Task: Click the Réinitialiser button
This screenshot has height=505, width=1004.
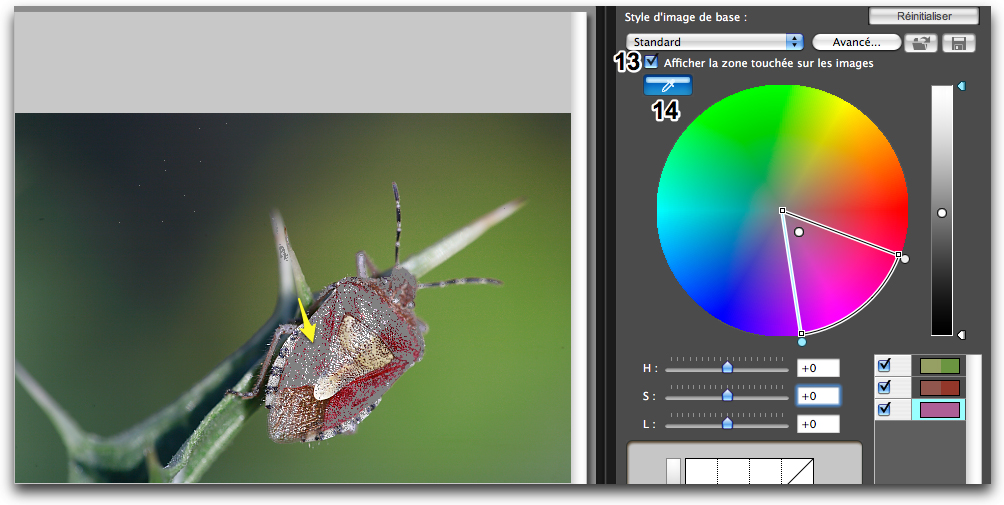Action: (924, 16)
